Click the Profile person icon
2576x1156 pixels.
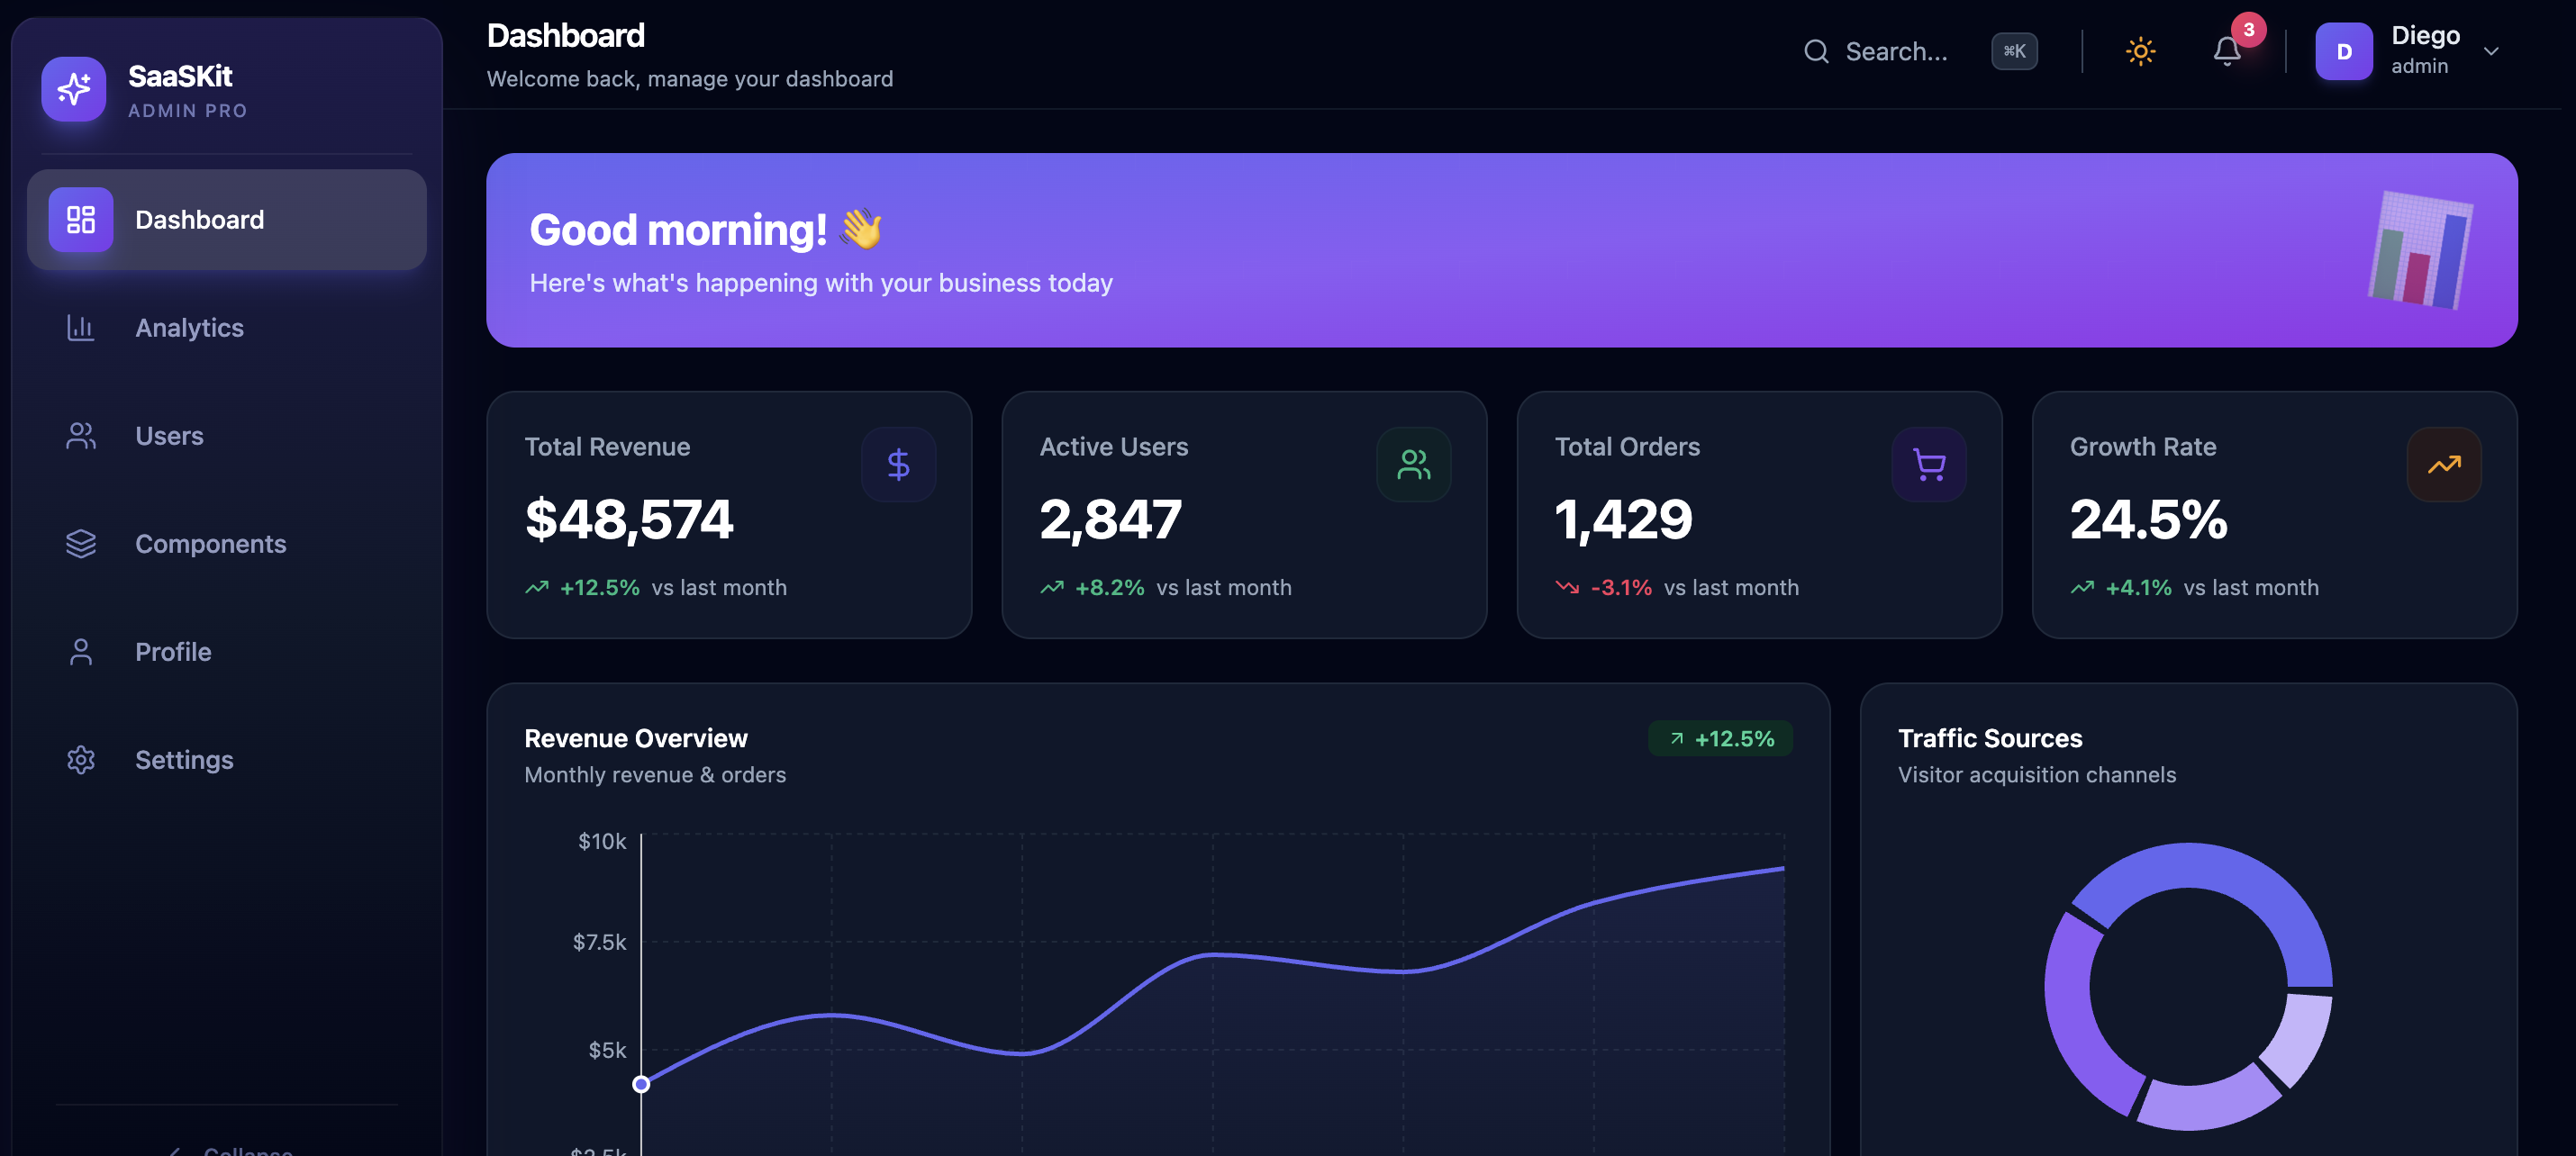click(x=81, y=652)
